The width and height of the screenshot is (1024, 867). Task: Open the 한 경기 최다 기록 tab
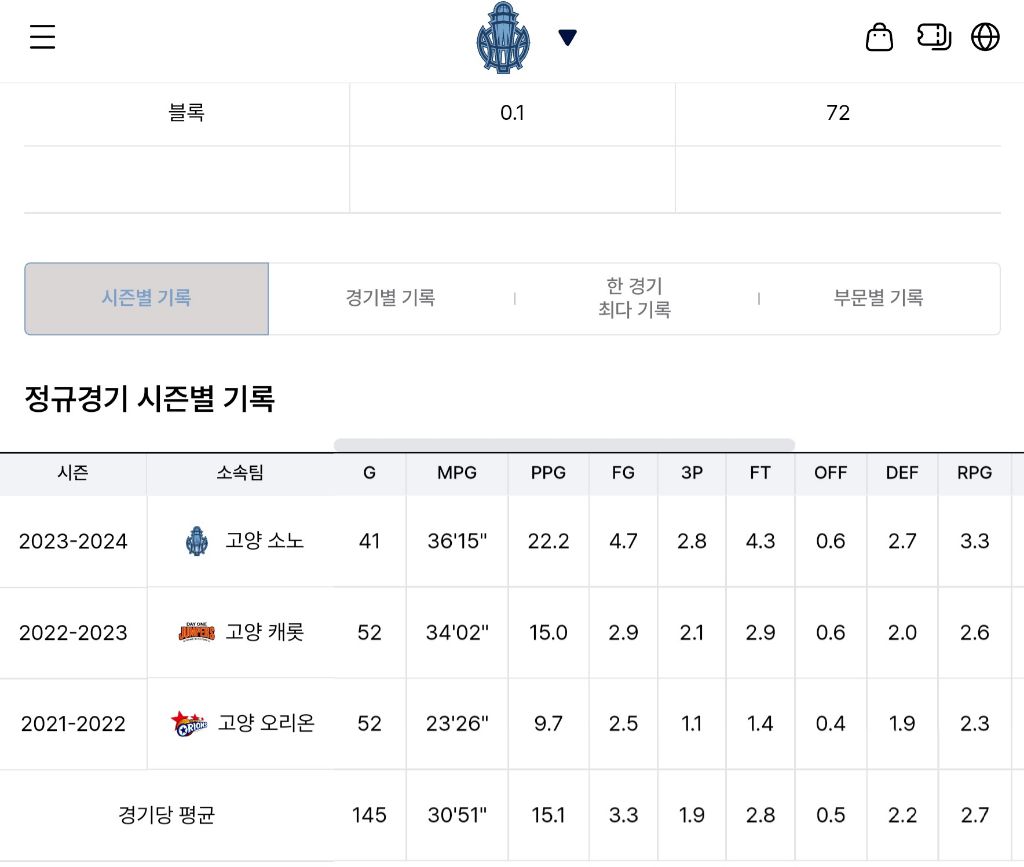[634, 298]
